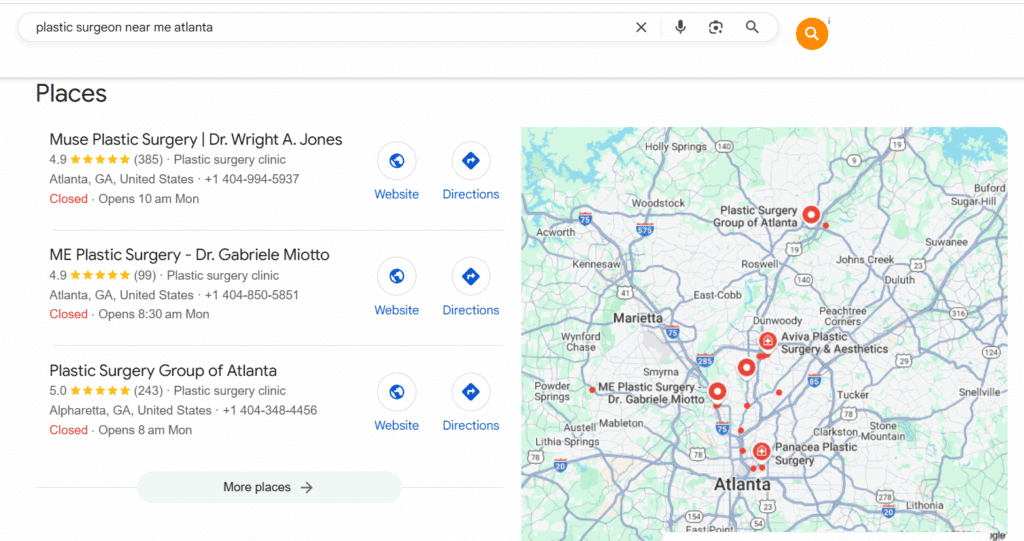Image resolution: width=1024 pixels, height=541 pixels.
Task: Get directions to Muse Plastic Surgery icon
Action: pos(471,161)
